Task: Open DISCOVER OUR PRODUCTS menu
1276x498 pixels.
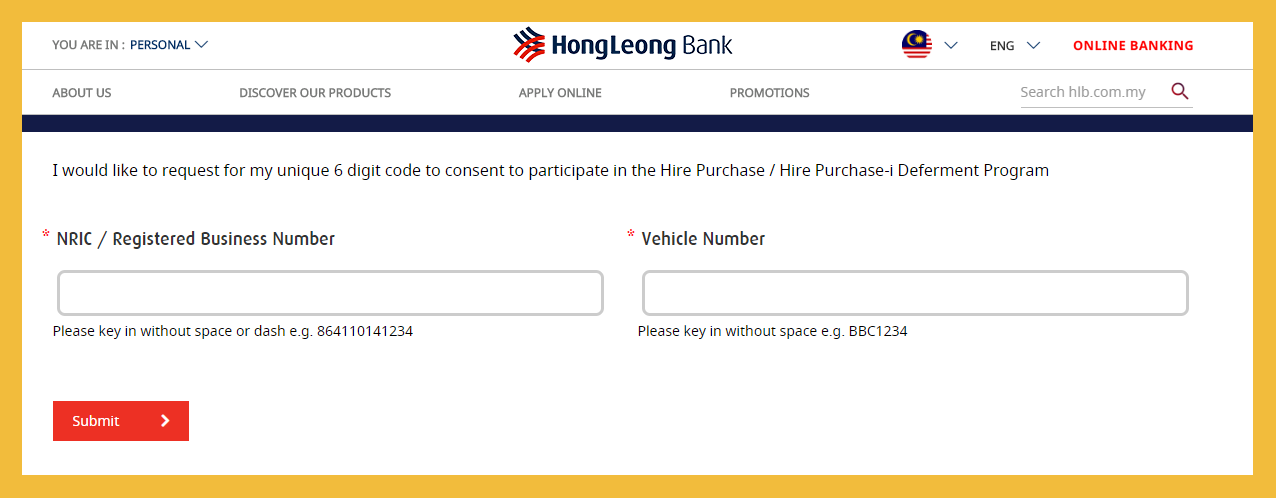Action: [315, 93]
